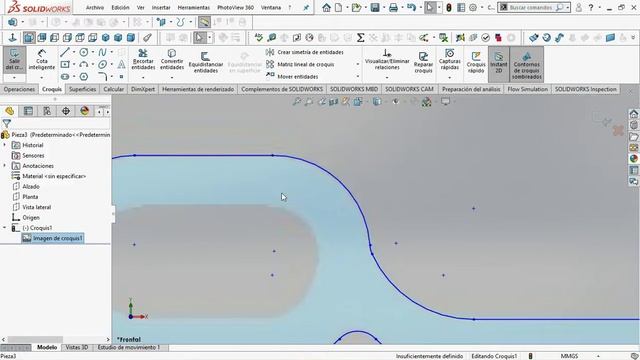Switch to the DimXpert tab
This screenshot has height=360, width=640.
(143, 89)
